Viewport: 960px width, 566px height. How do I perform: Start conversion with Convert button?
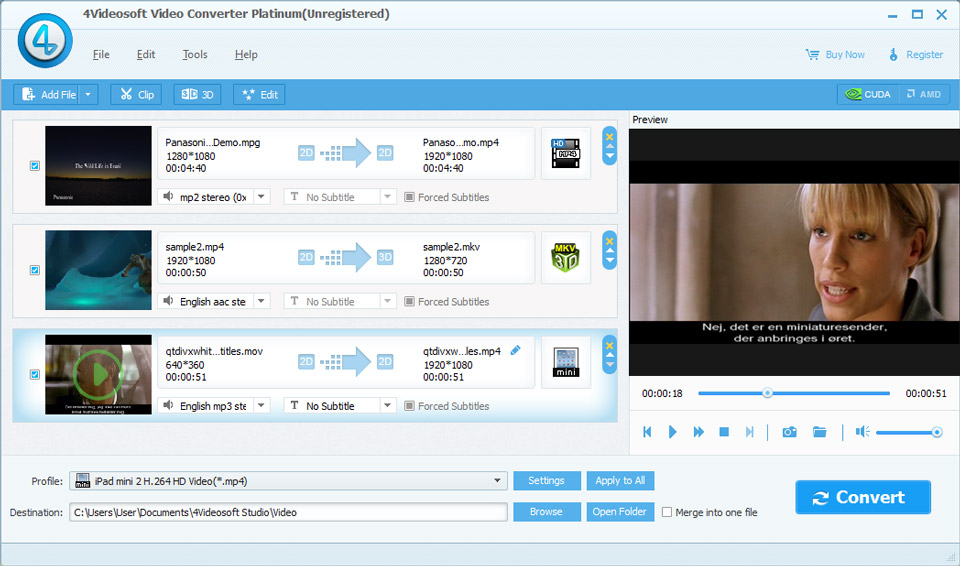[863, 497]
